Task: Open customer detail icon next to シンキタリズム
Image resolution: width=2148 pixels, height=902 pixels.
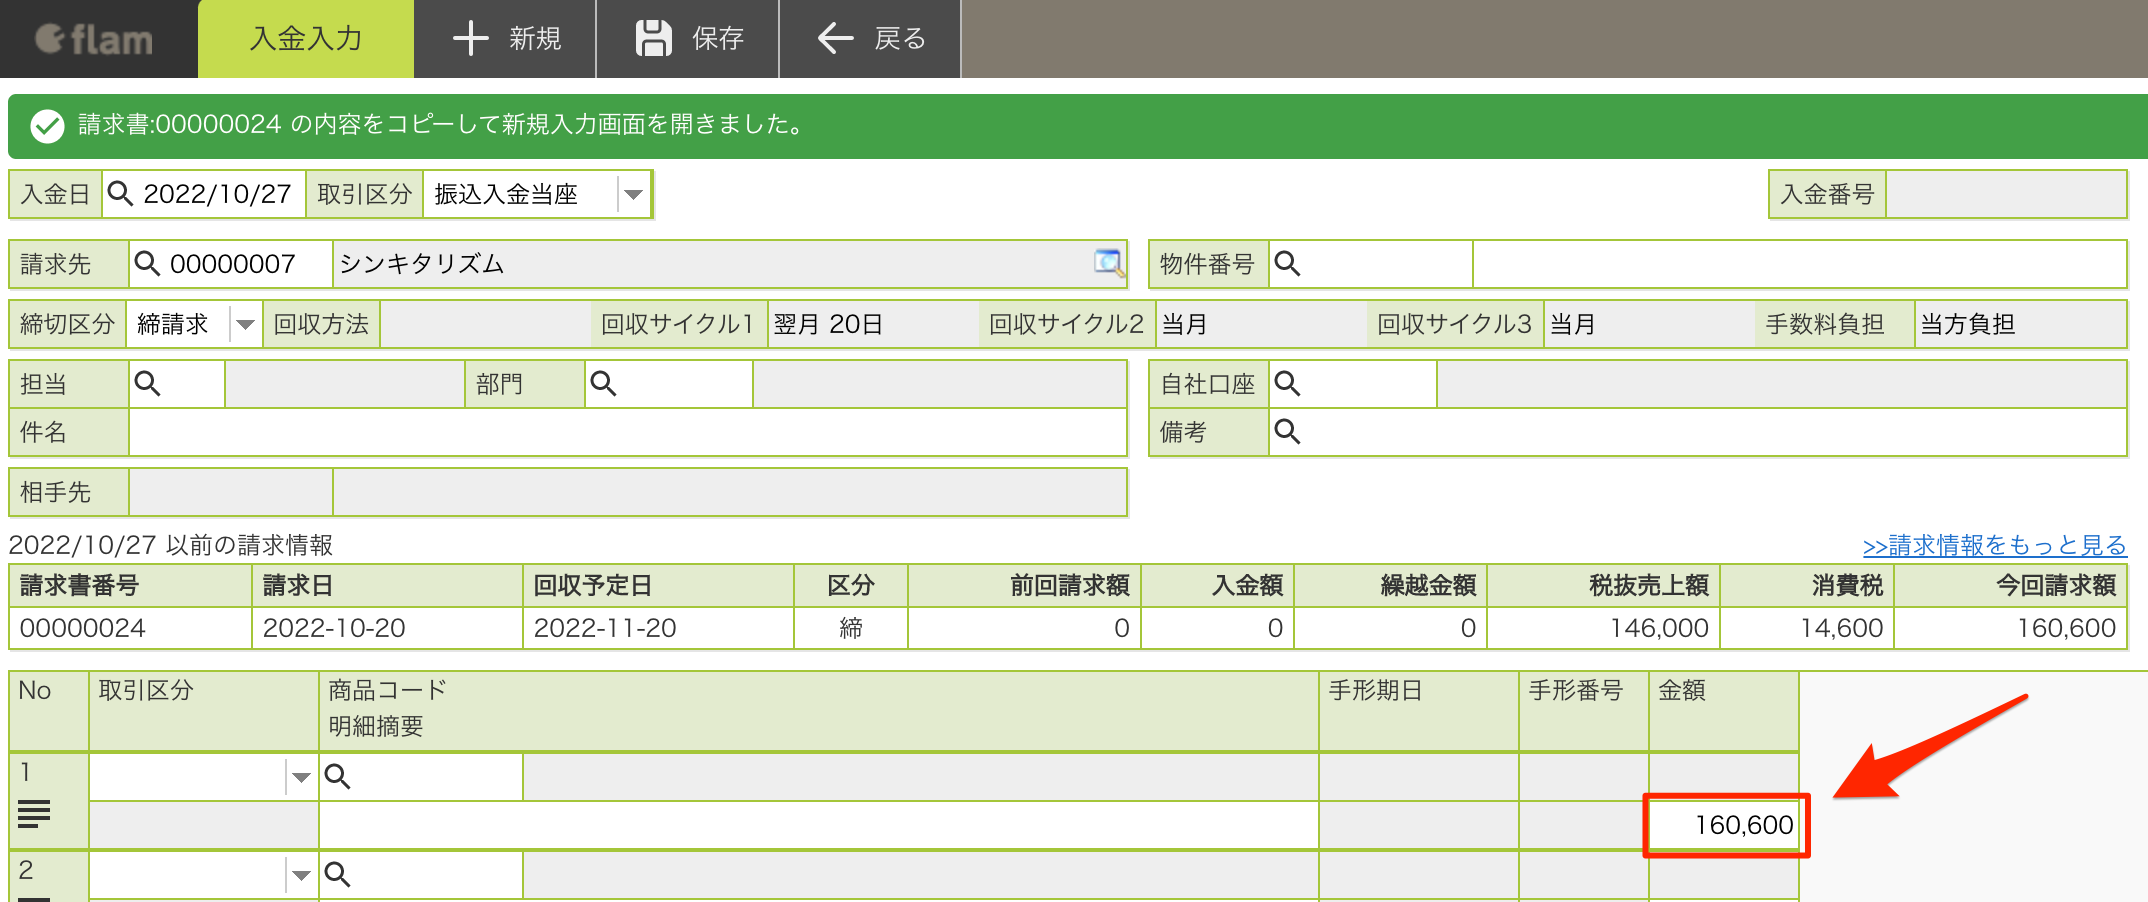Action: coord(1108,263)
